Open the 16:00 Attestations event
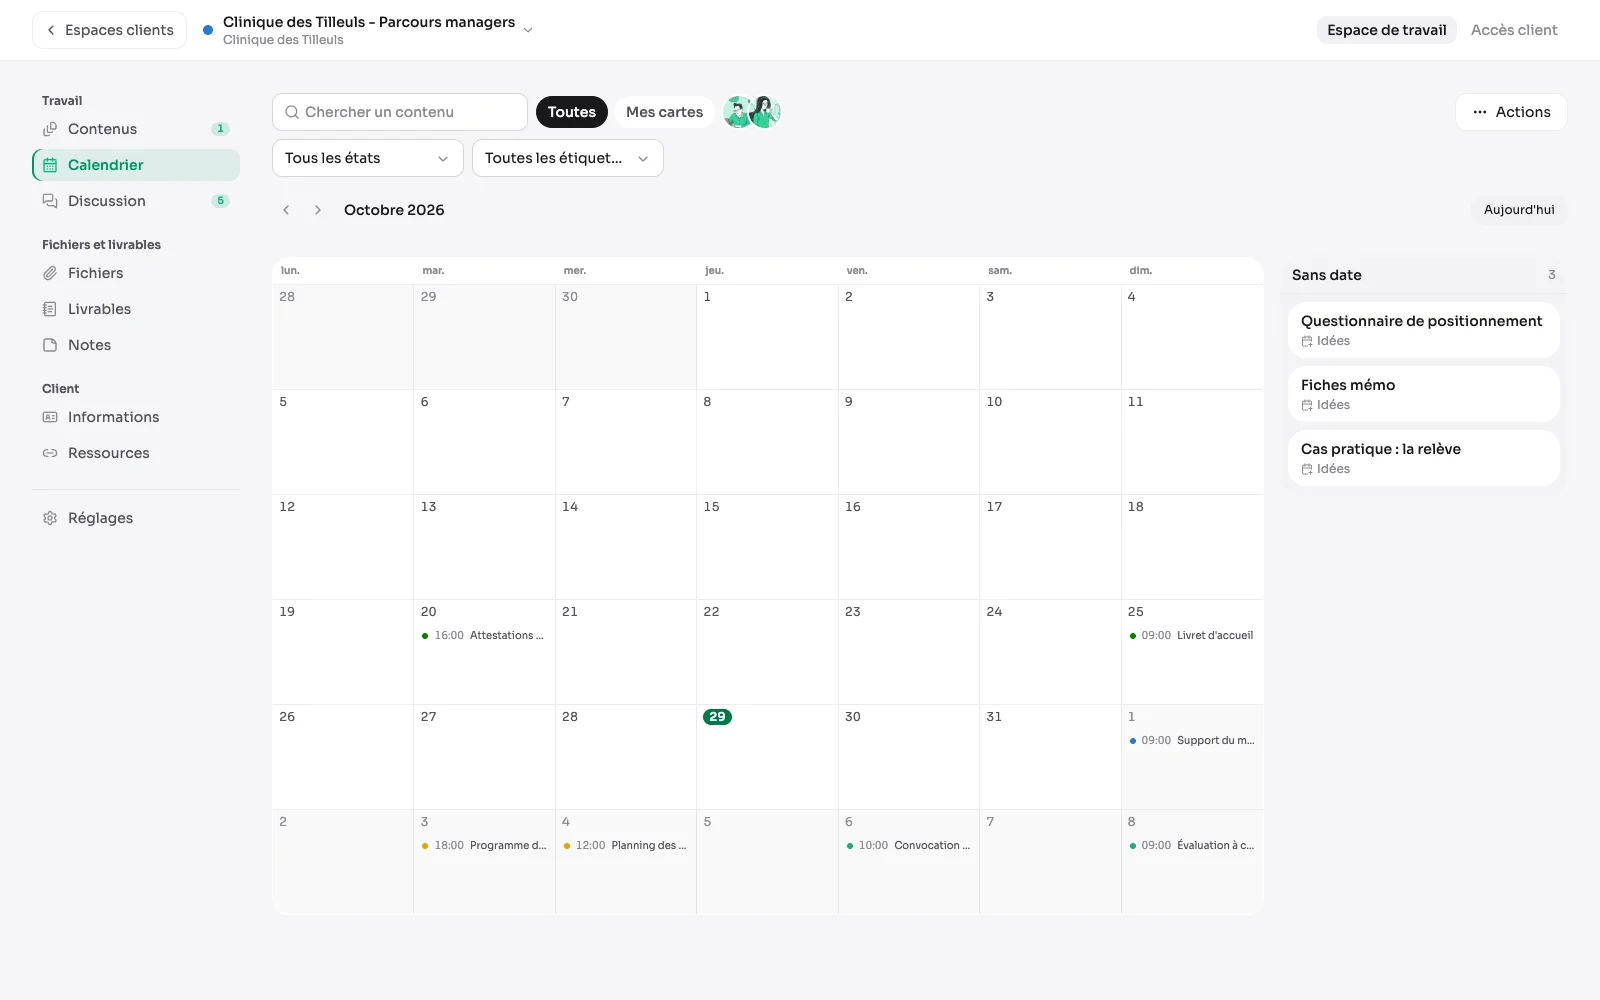The height and width of the screenshot is (1000, 1600). (484, 636)
